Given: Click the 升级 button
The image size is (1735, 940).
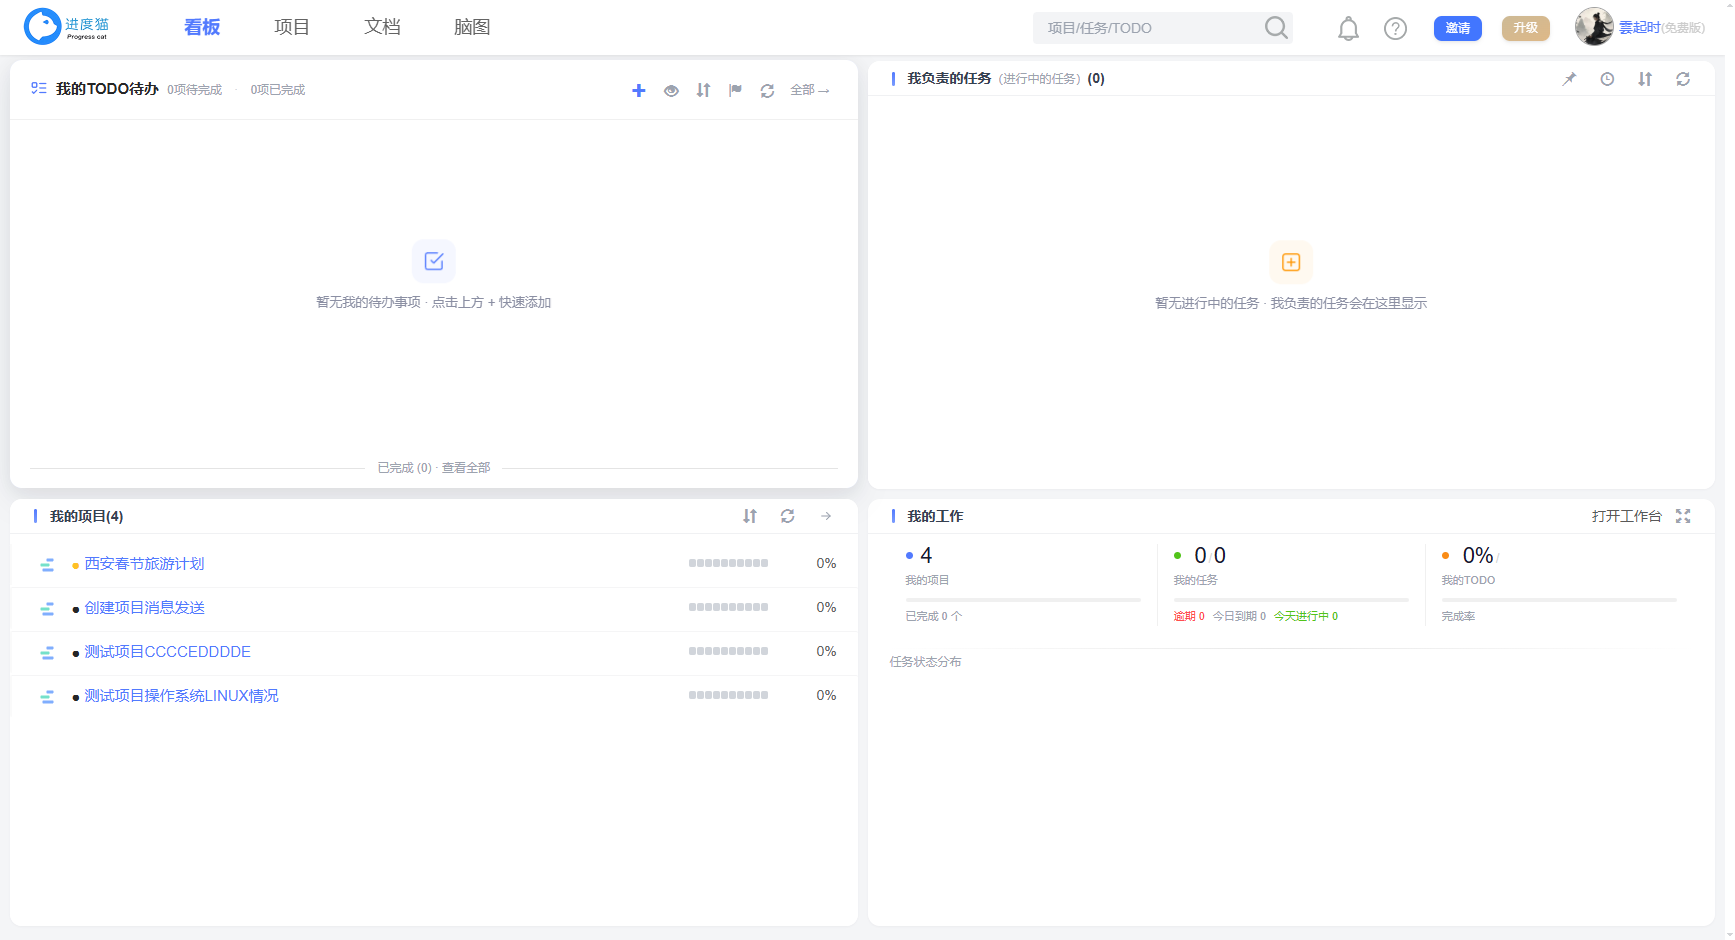Looking at the screenshot, I should (x=1526, y=28).
